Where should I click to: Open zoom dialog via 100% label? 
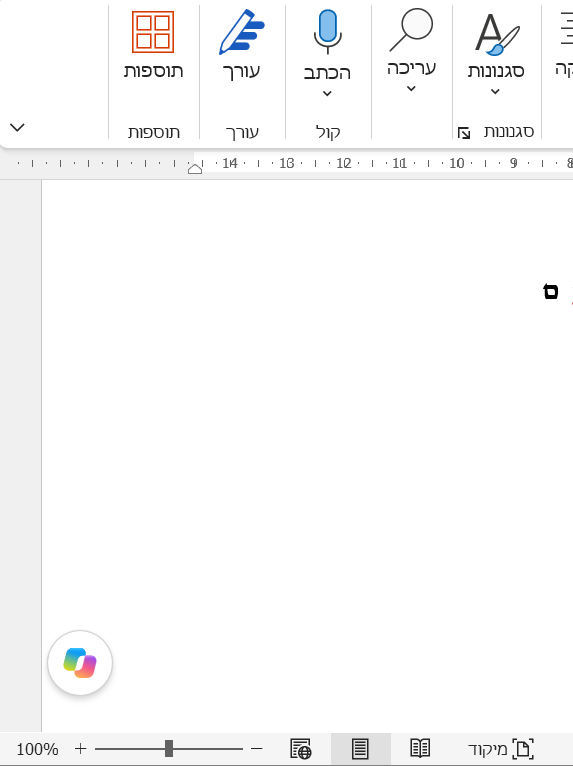tap(37, 749)
